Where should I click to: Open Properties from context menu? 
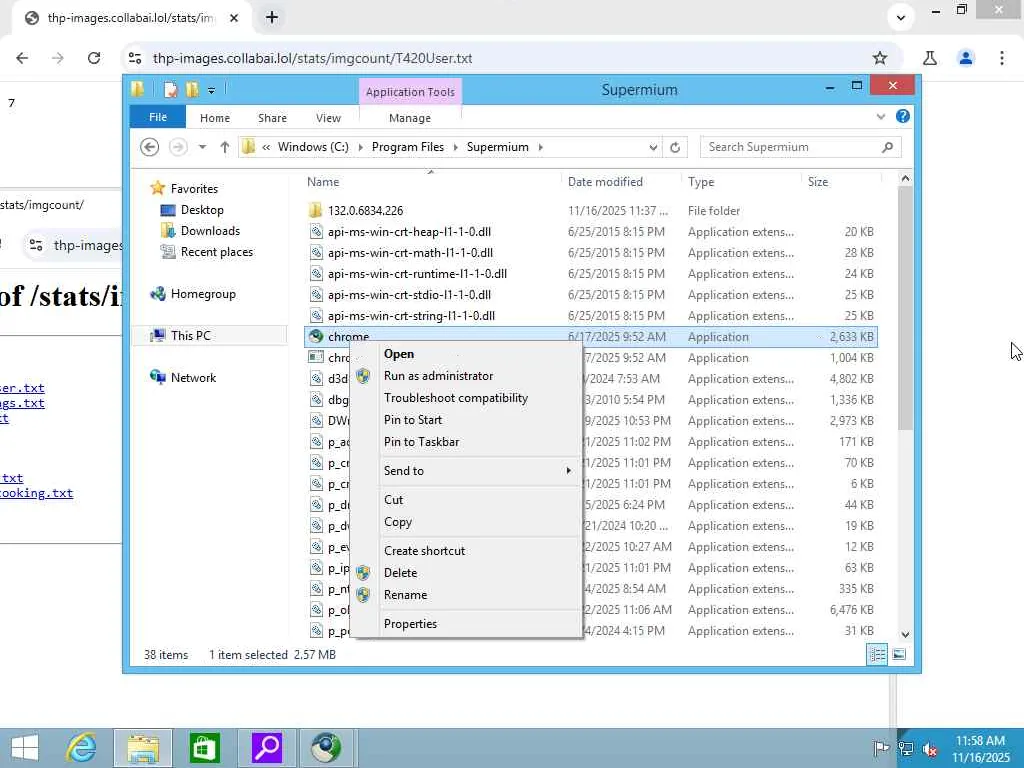[x=410, y=624]
